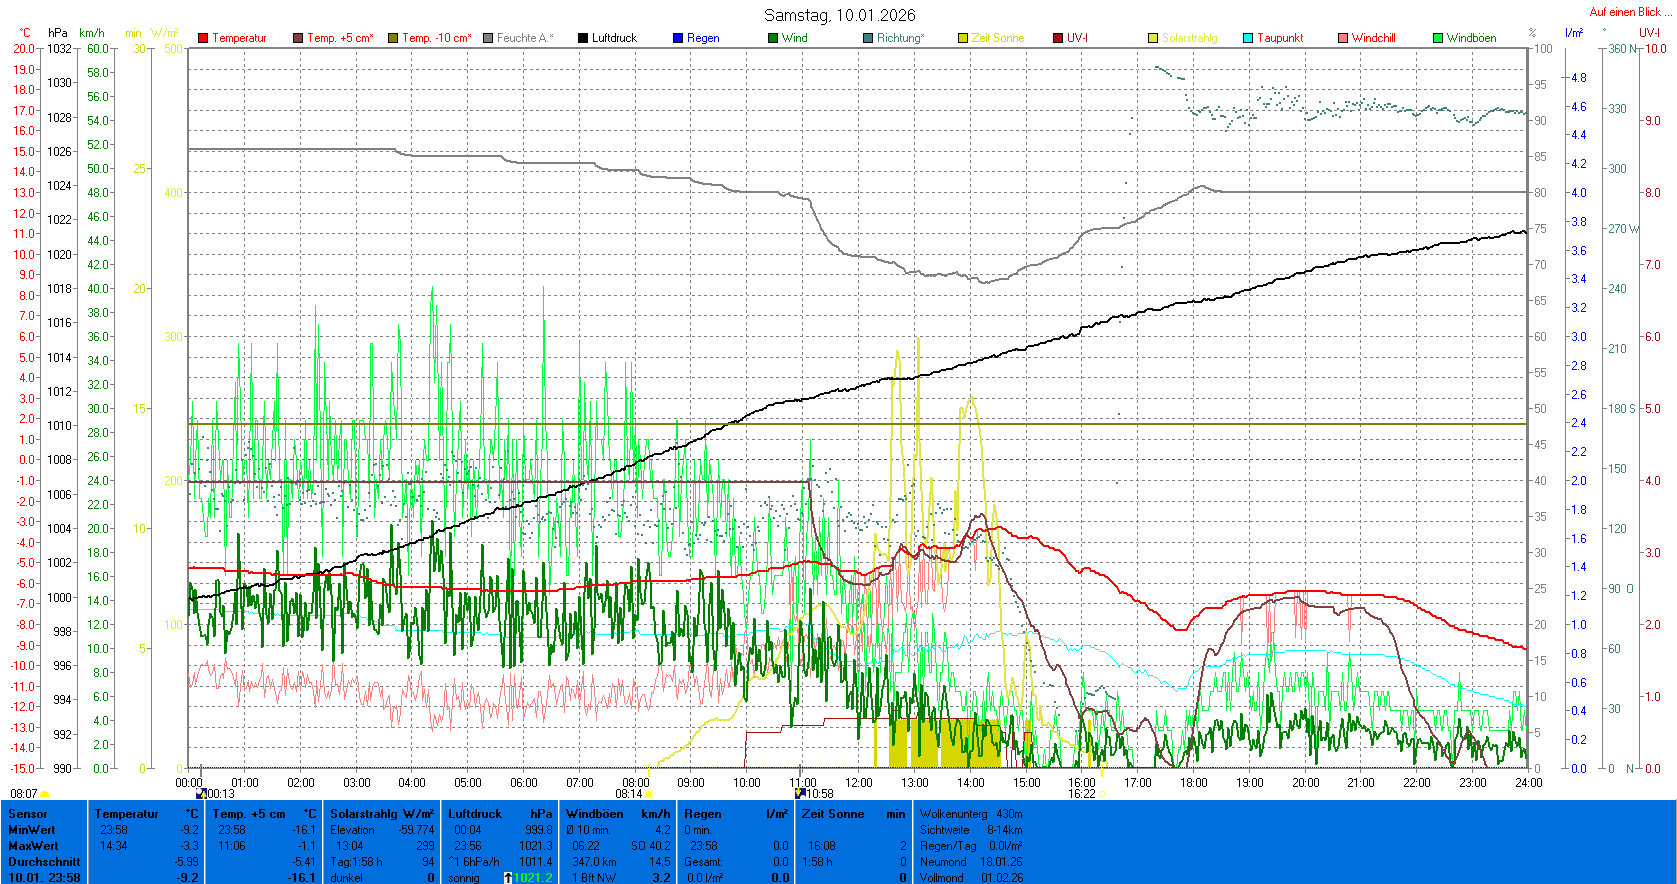
Task: Click the 16:22 sunset time marker
Action: point(1081,794)
